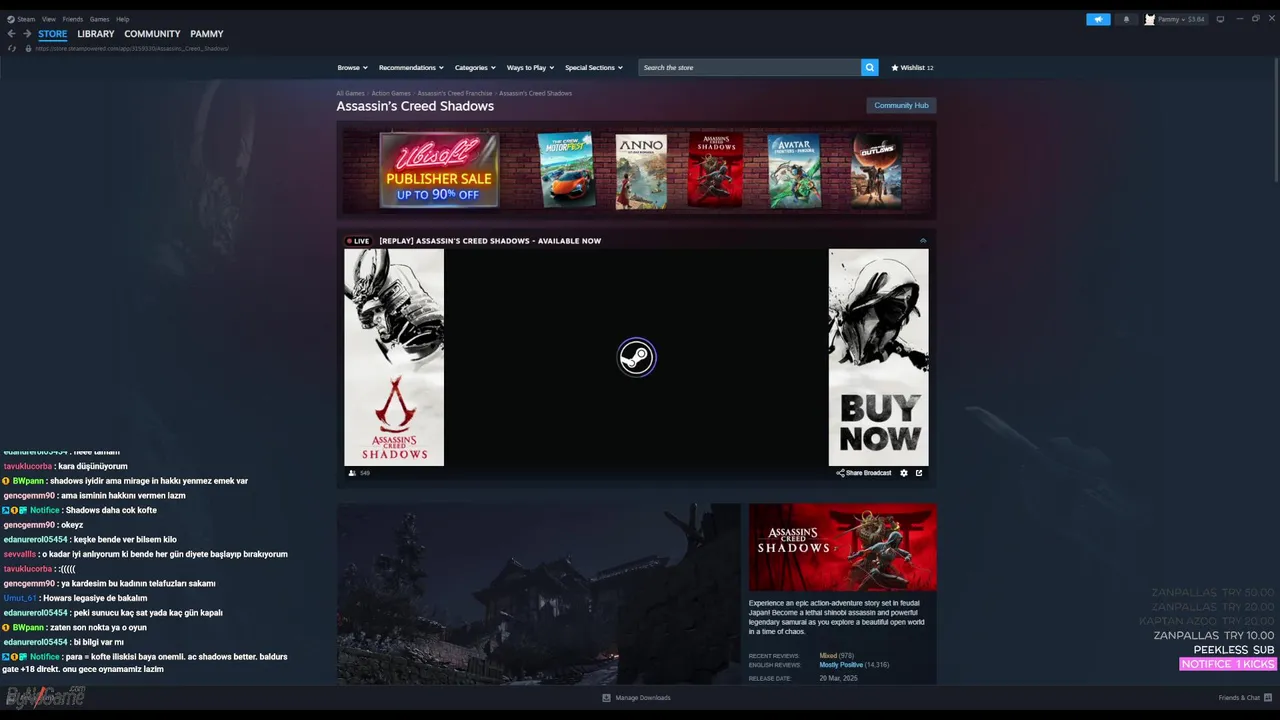Click the samurai Assassin's Creed Shadows side banner
The image size is (1280, 720).
pyautogui.click(x=394, y=357)
